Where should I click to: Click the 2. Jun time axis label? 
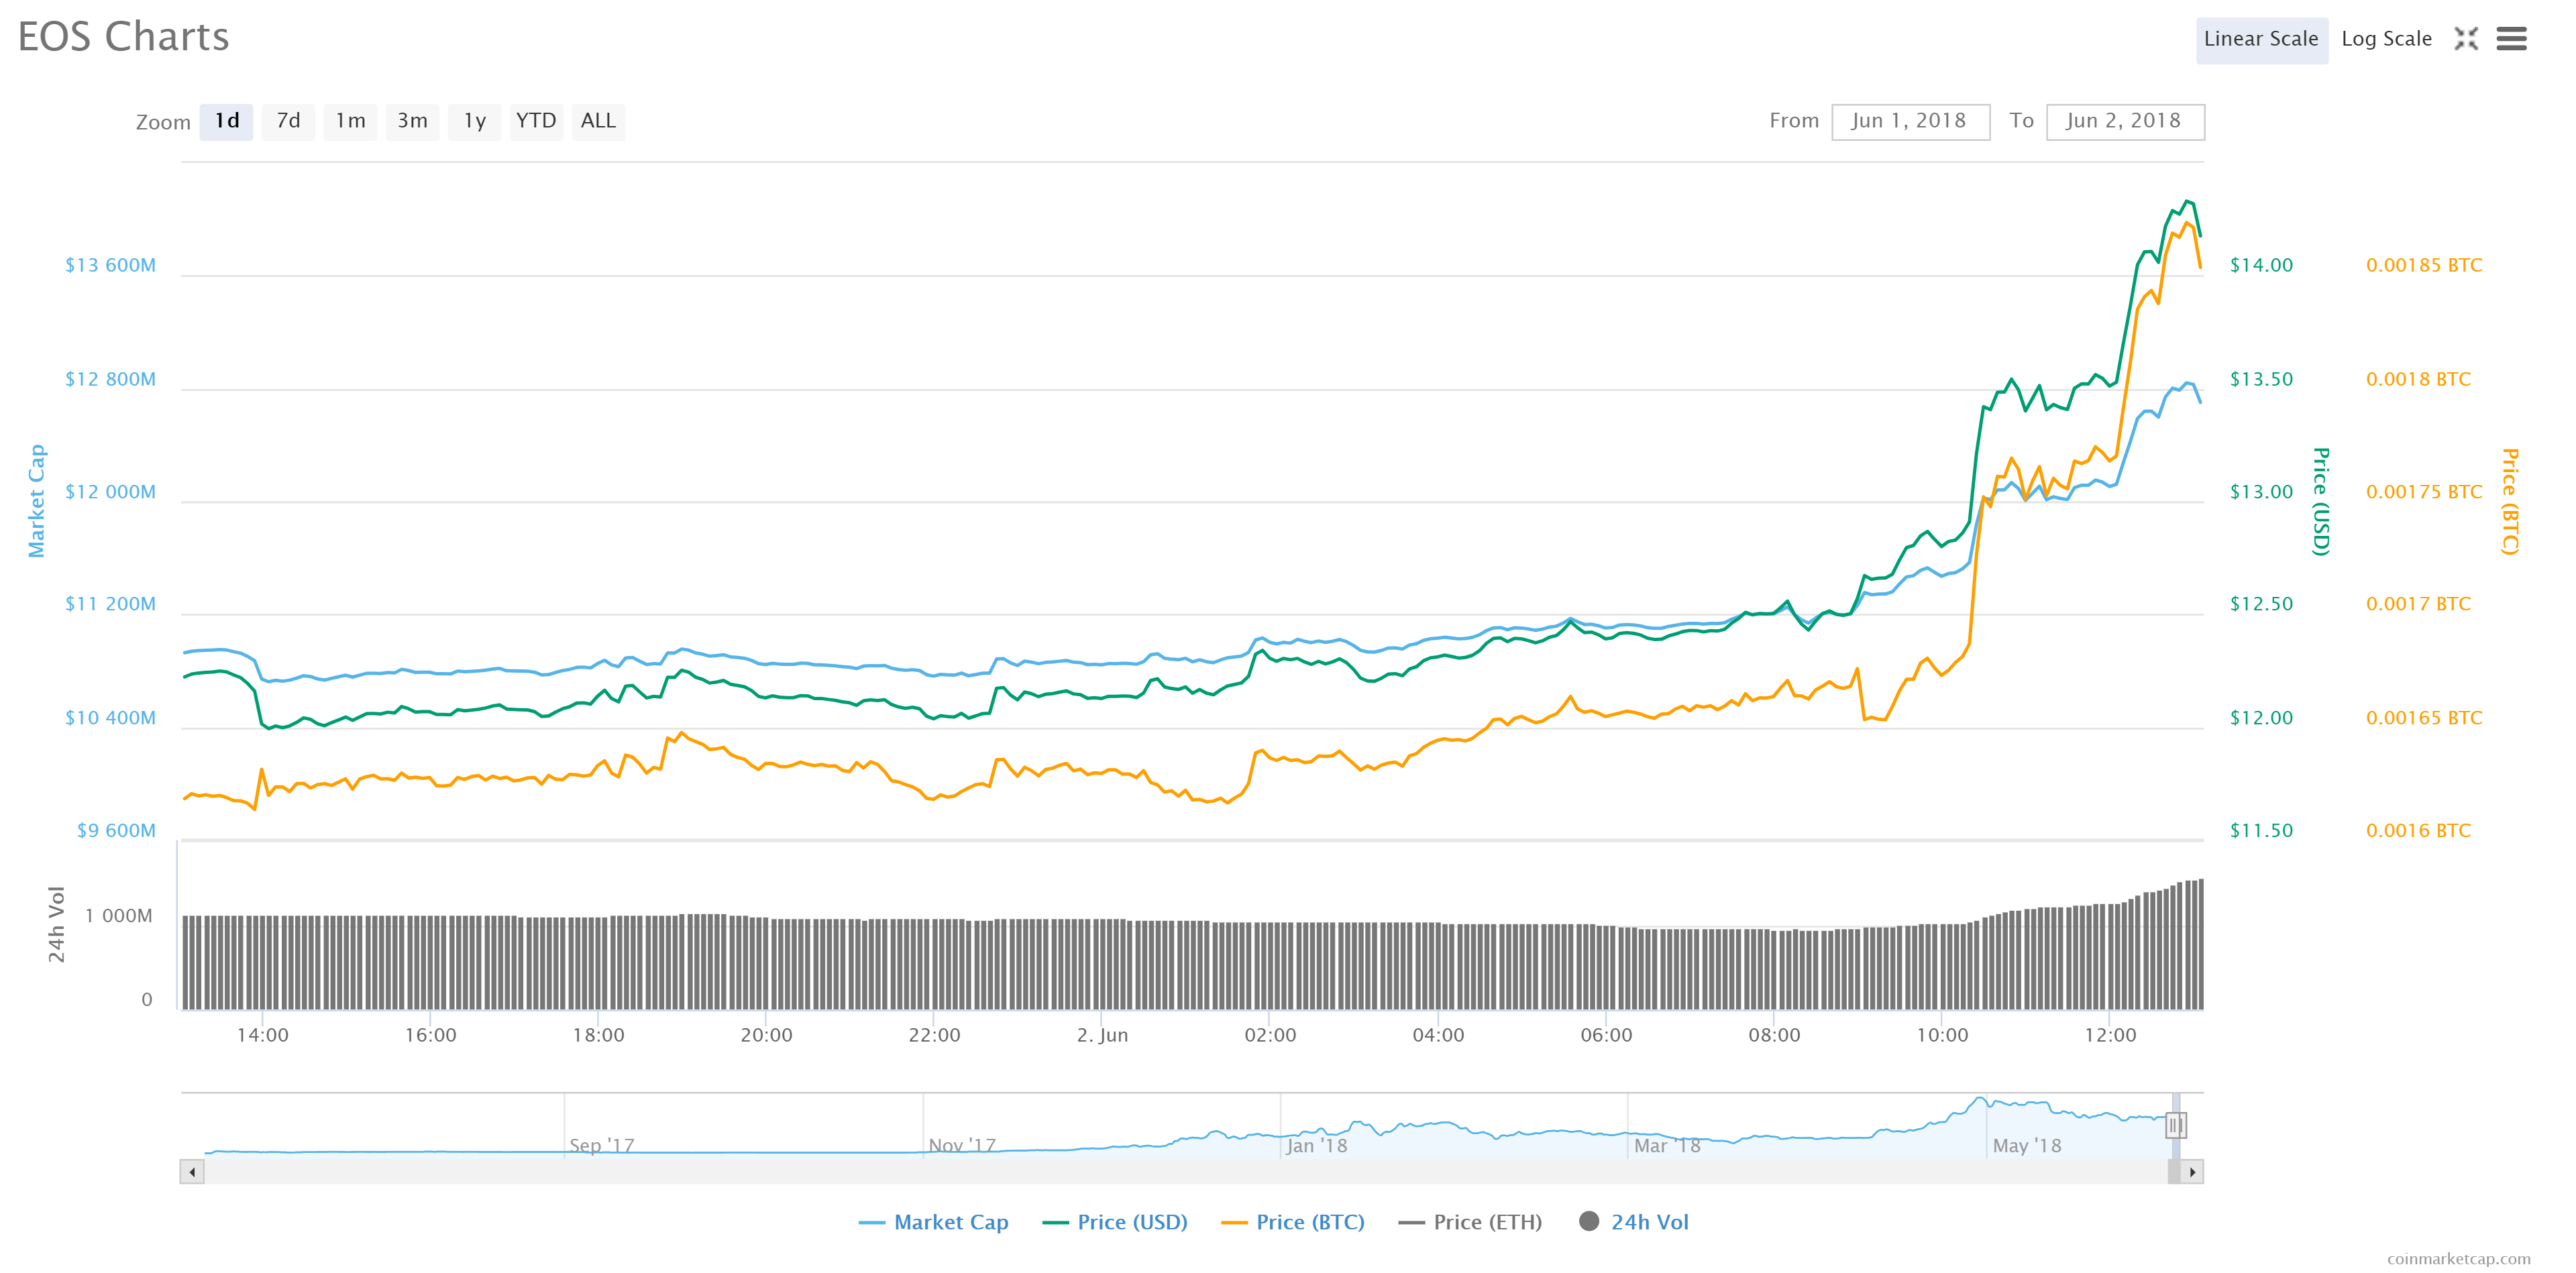click(x=1102, y=1035)
